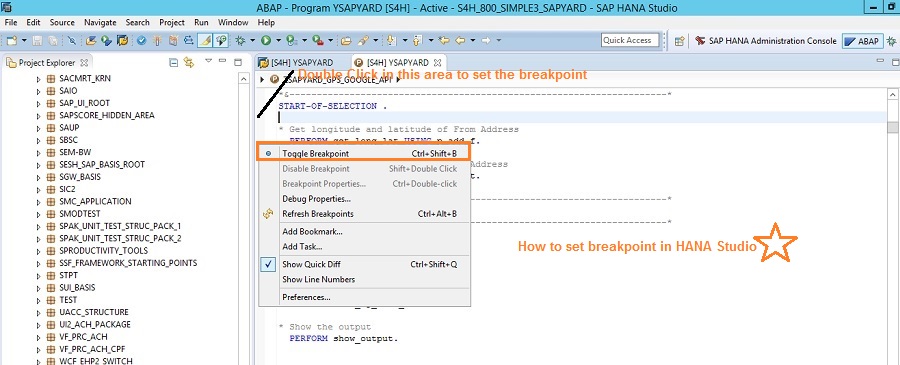Click the Activate object matchstick icon
900x365 pixels.
coord(157,41)
